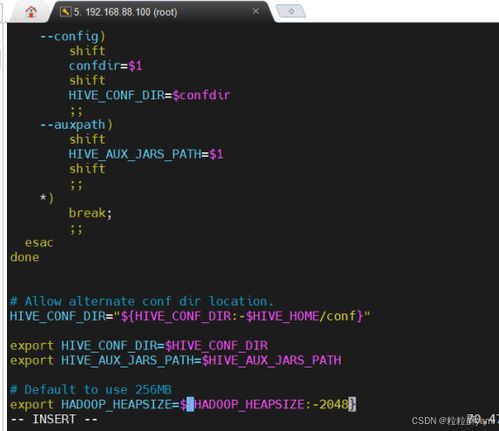Click the INSERT mode status indicator
This screenshot has width=499, height=431.
54,419
